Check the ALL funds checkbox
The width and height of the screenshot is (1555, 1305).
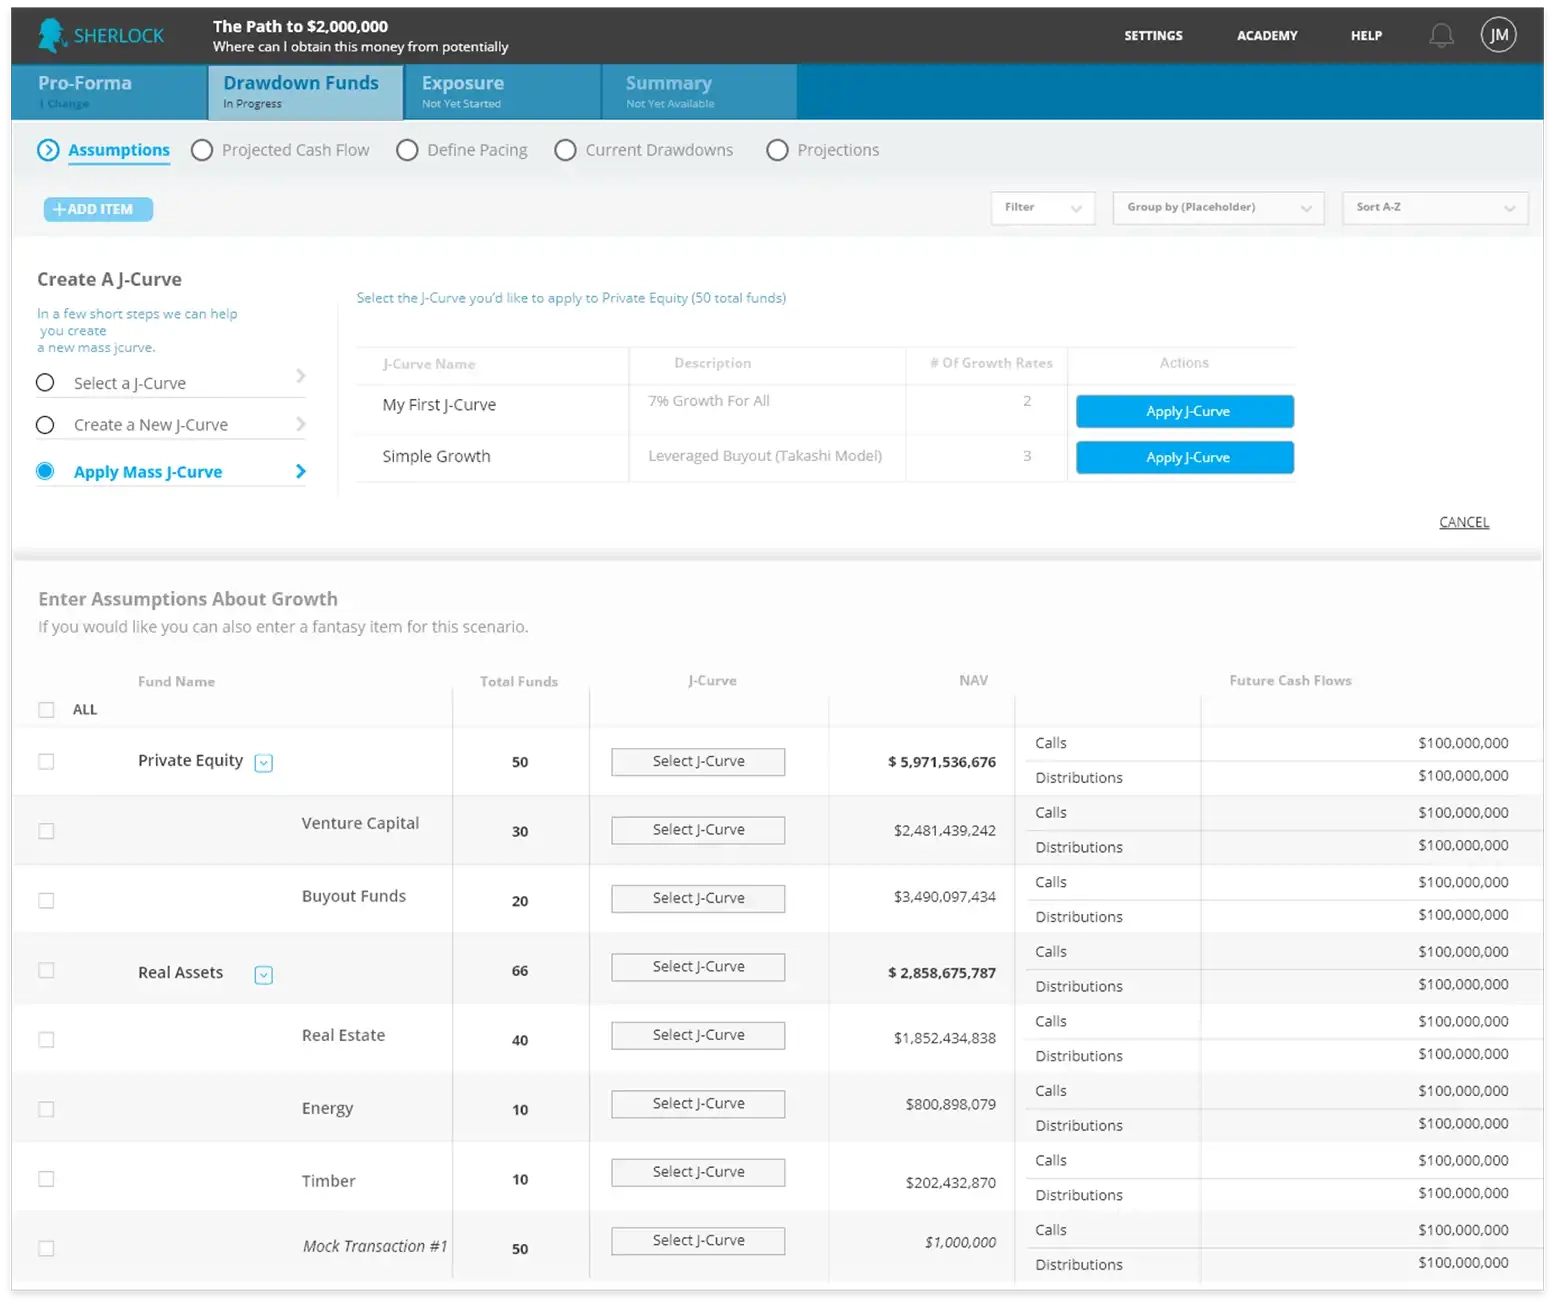(46, 710)
